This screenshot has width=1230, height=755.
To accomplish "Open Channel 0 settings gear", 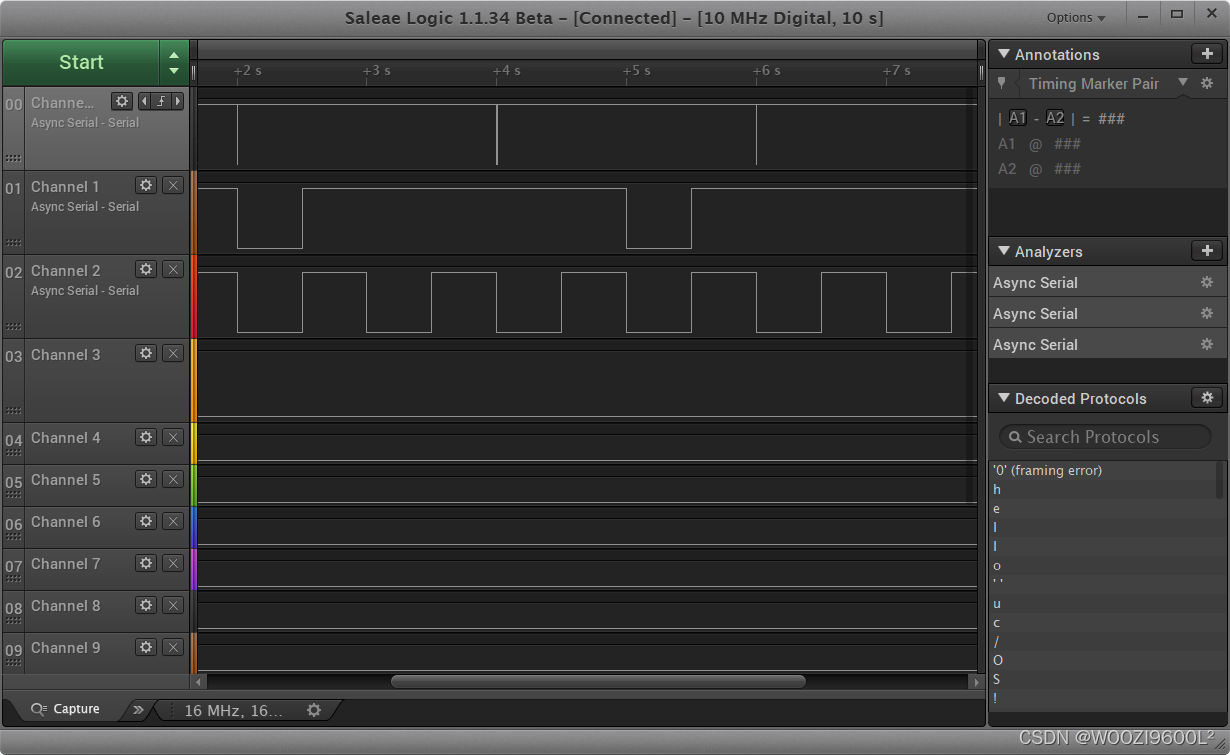I will pos(122,101).
